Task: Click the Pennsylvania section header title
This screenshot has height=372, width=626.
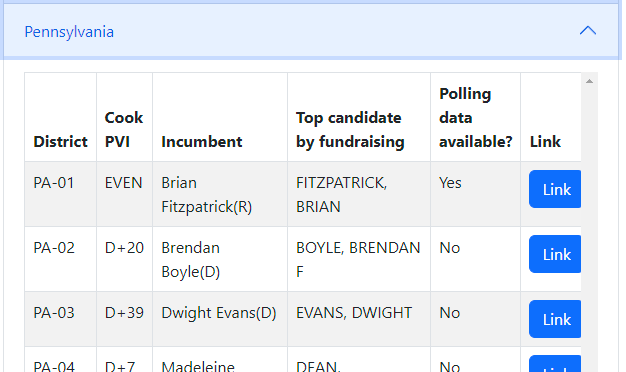Action: pos(69,32)
